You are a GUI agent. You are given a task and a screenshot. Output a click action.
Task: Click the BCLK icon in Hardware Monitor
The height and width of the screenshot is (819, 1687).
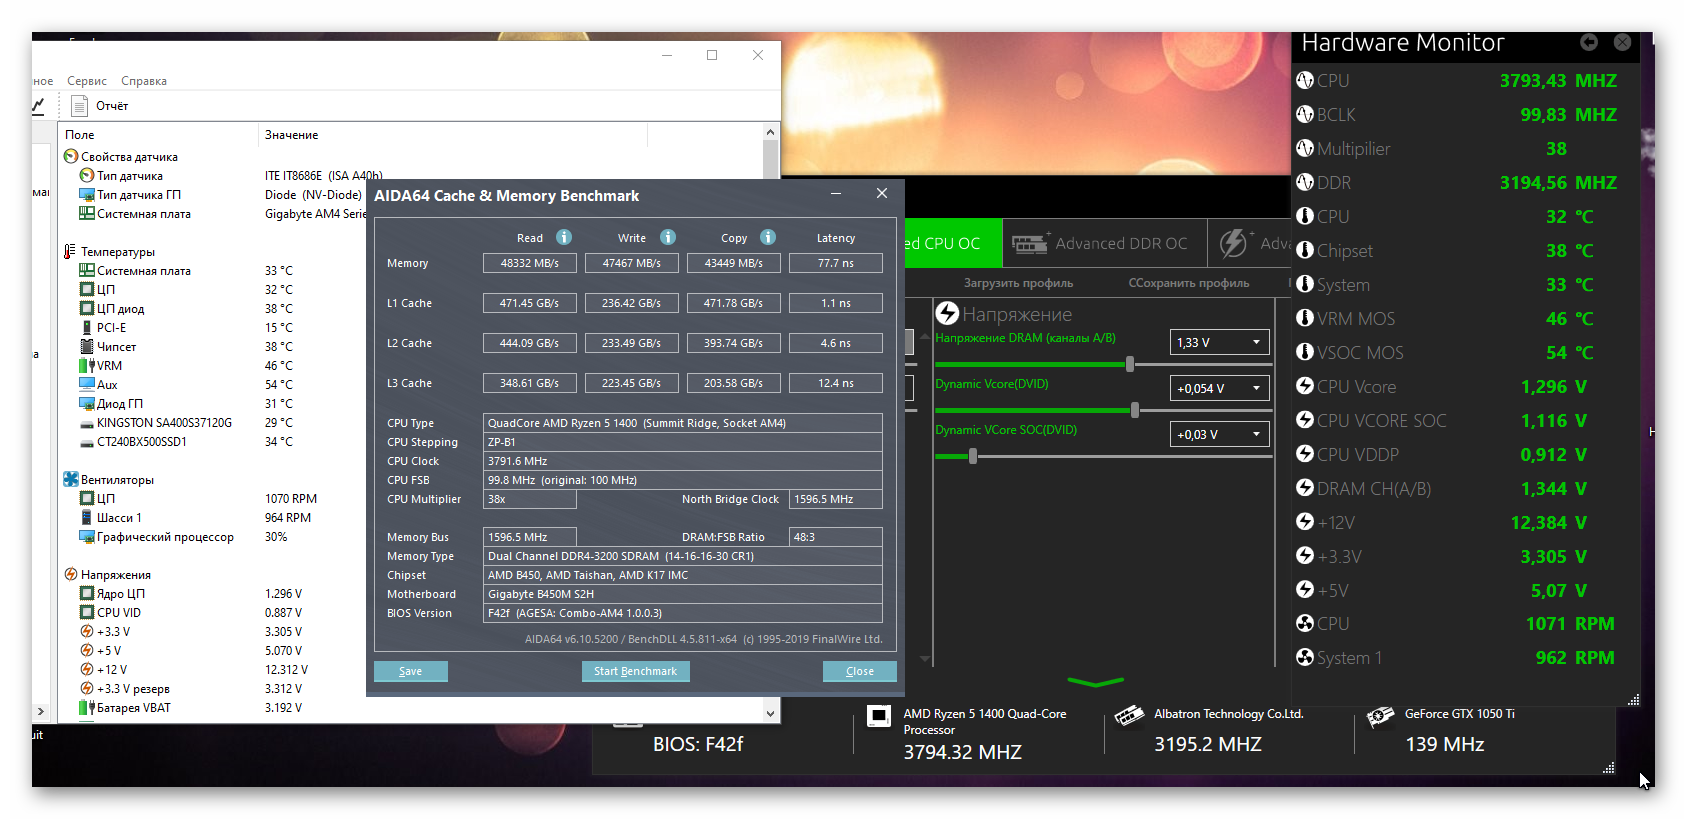[1305, 114]
